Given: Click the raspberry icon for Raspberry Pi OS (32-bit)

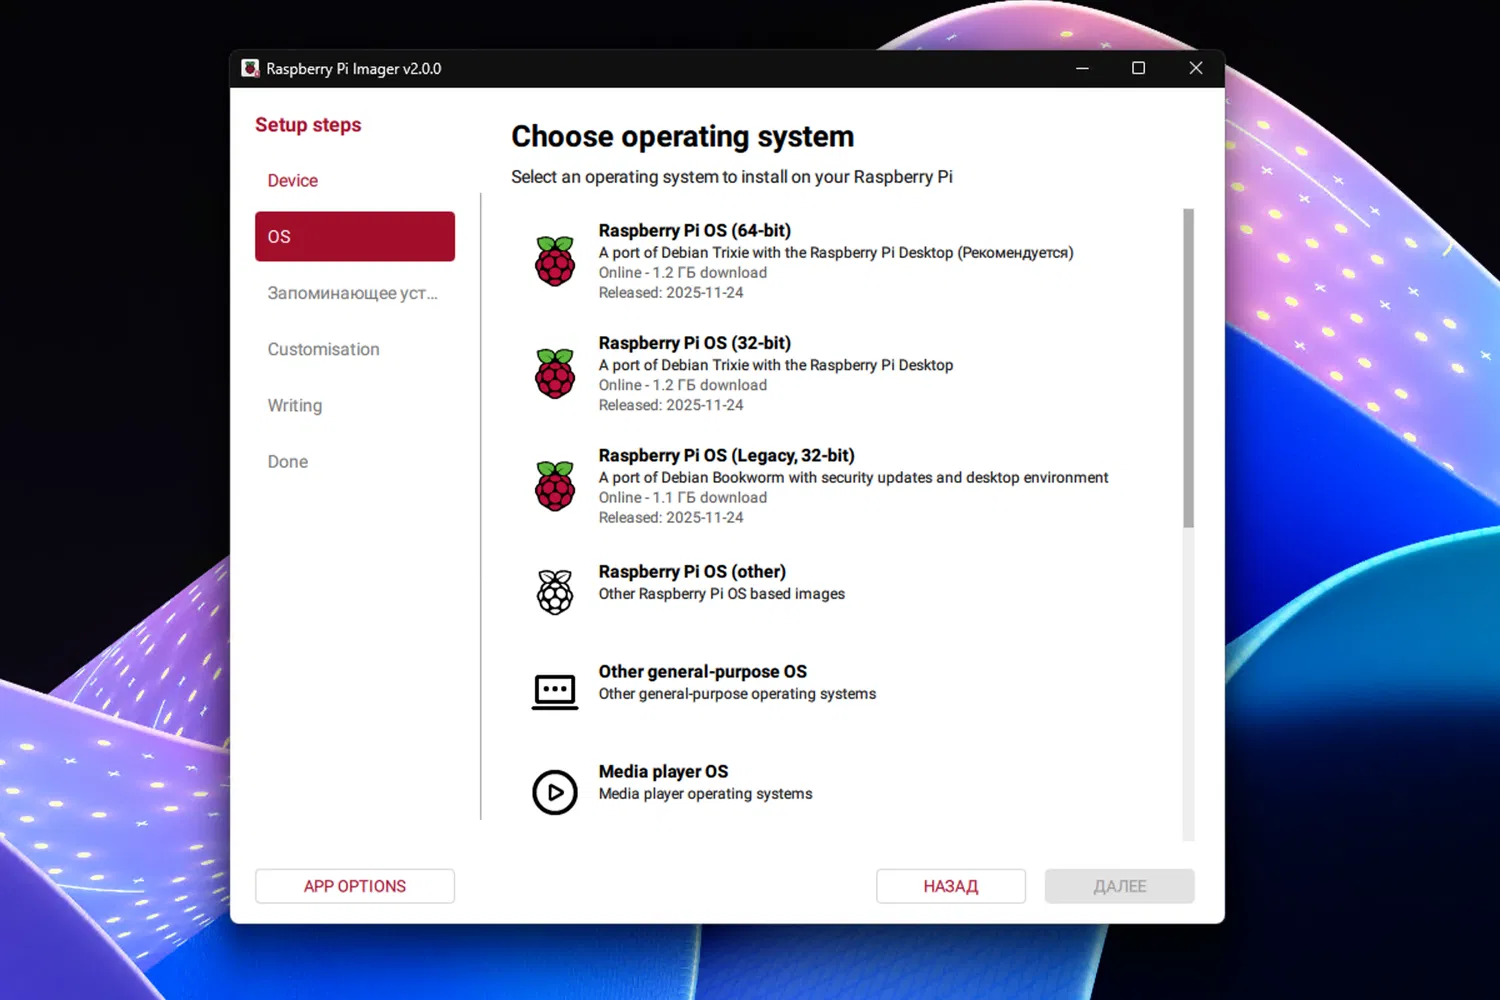Looking at the screenshot, I should pos(555,373).
